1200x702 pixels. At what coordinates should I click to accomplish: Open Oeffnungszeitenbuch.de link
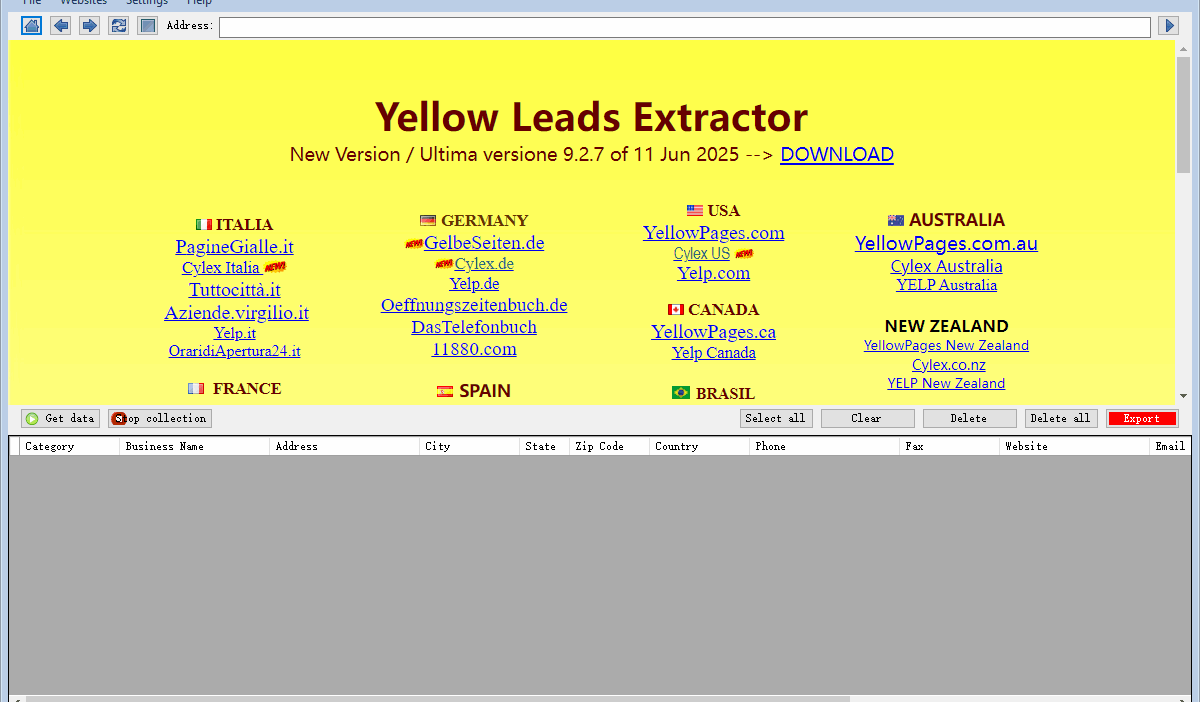pos(474,305)
